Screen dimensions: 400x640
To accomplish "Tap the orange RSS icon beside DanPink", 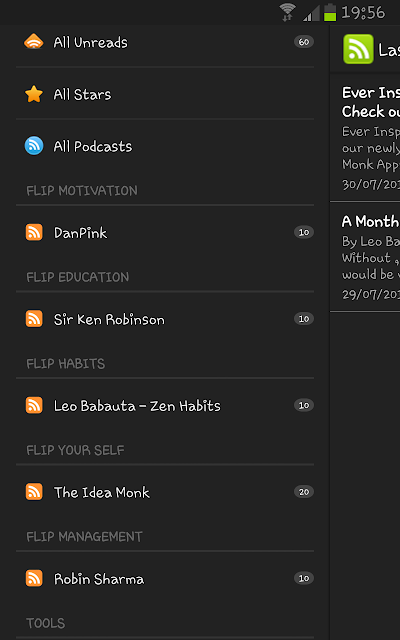I will click(x=34, y=232).
